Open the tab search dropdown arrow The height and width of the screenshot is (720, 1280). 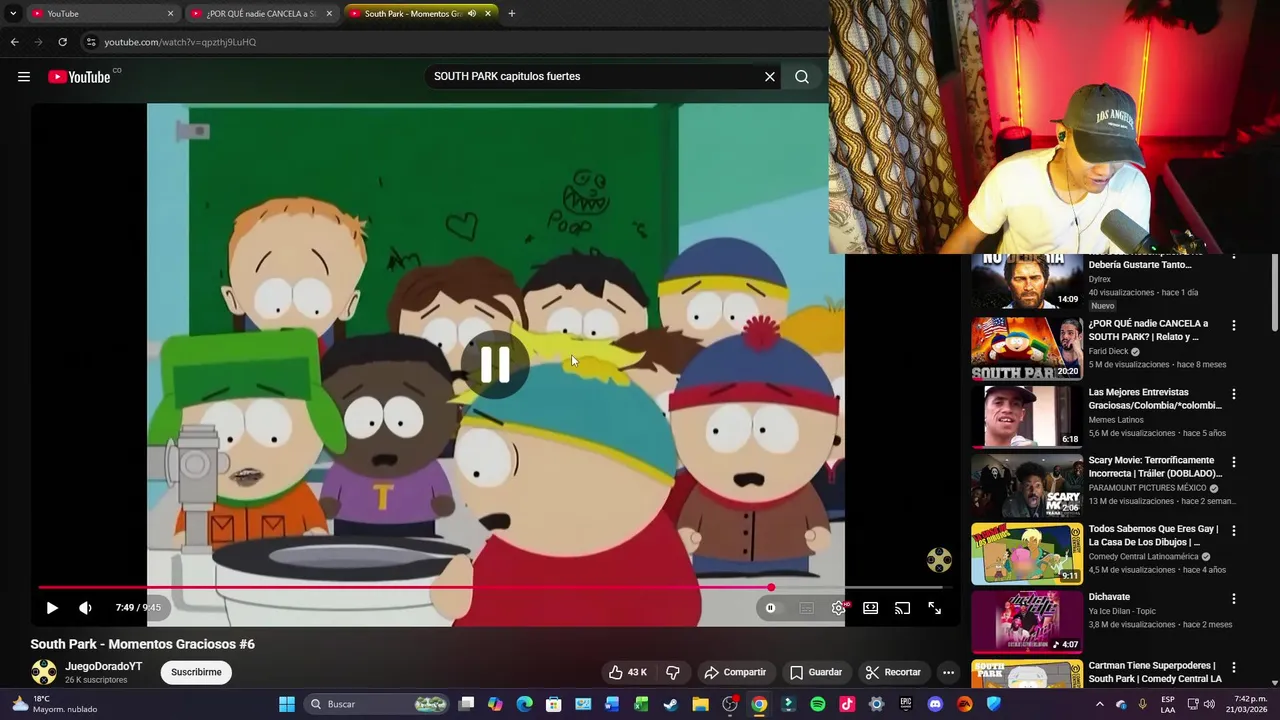13,14
